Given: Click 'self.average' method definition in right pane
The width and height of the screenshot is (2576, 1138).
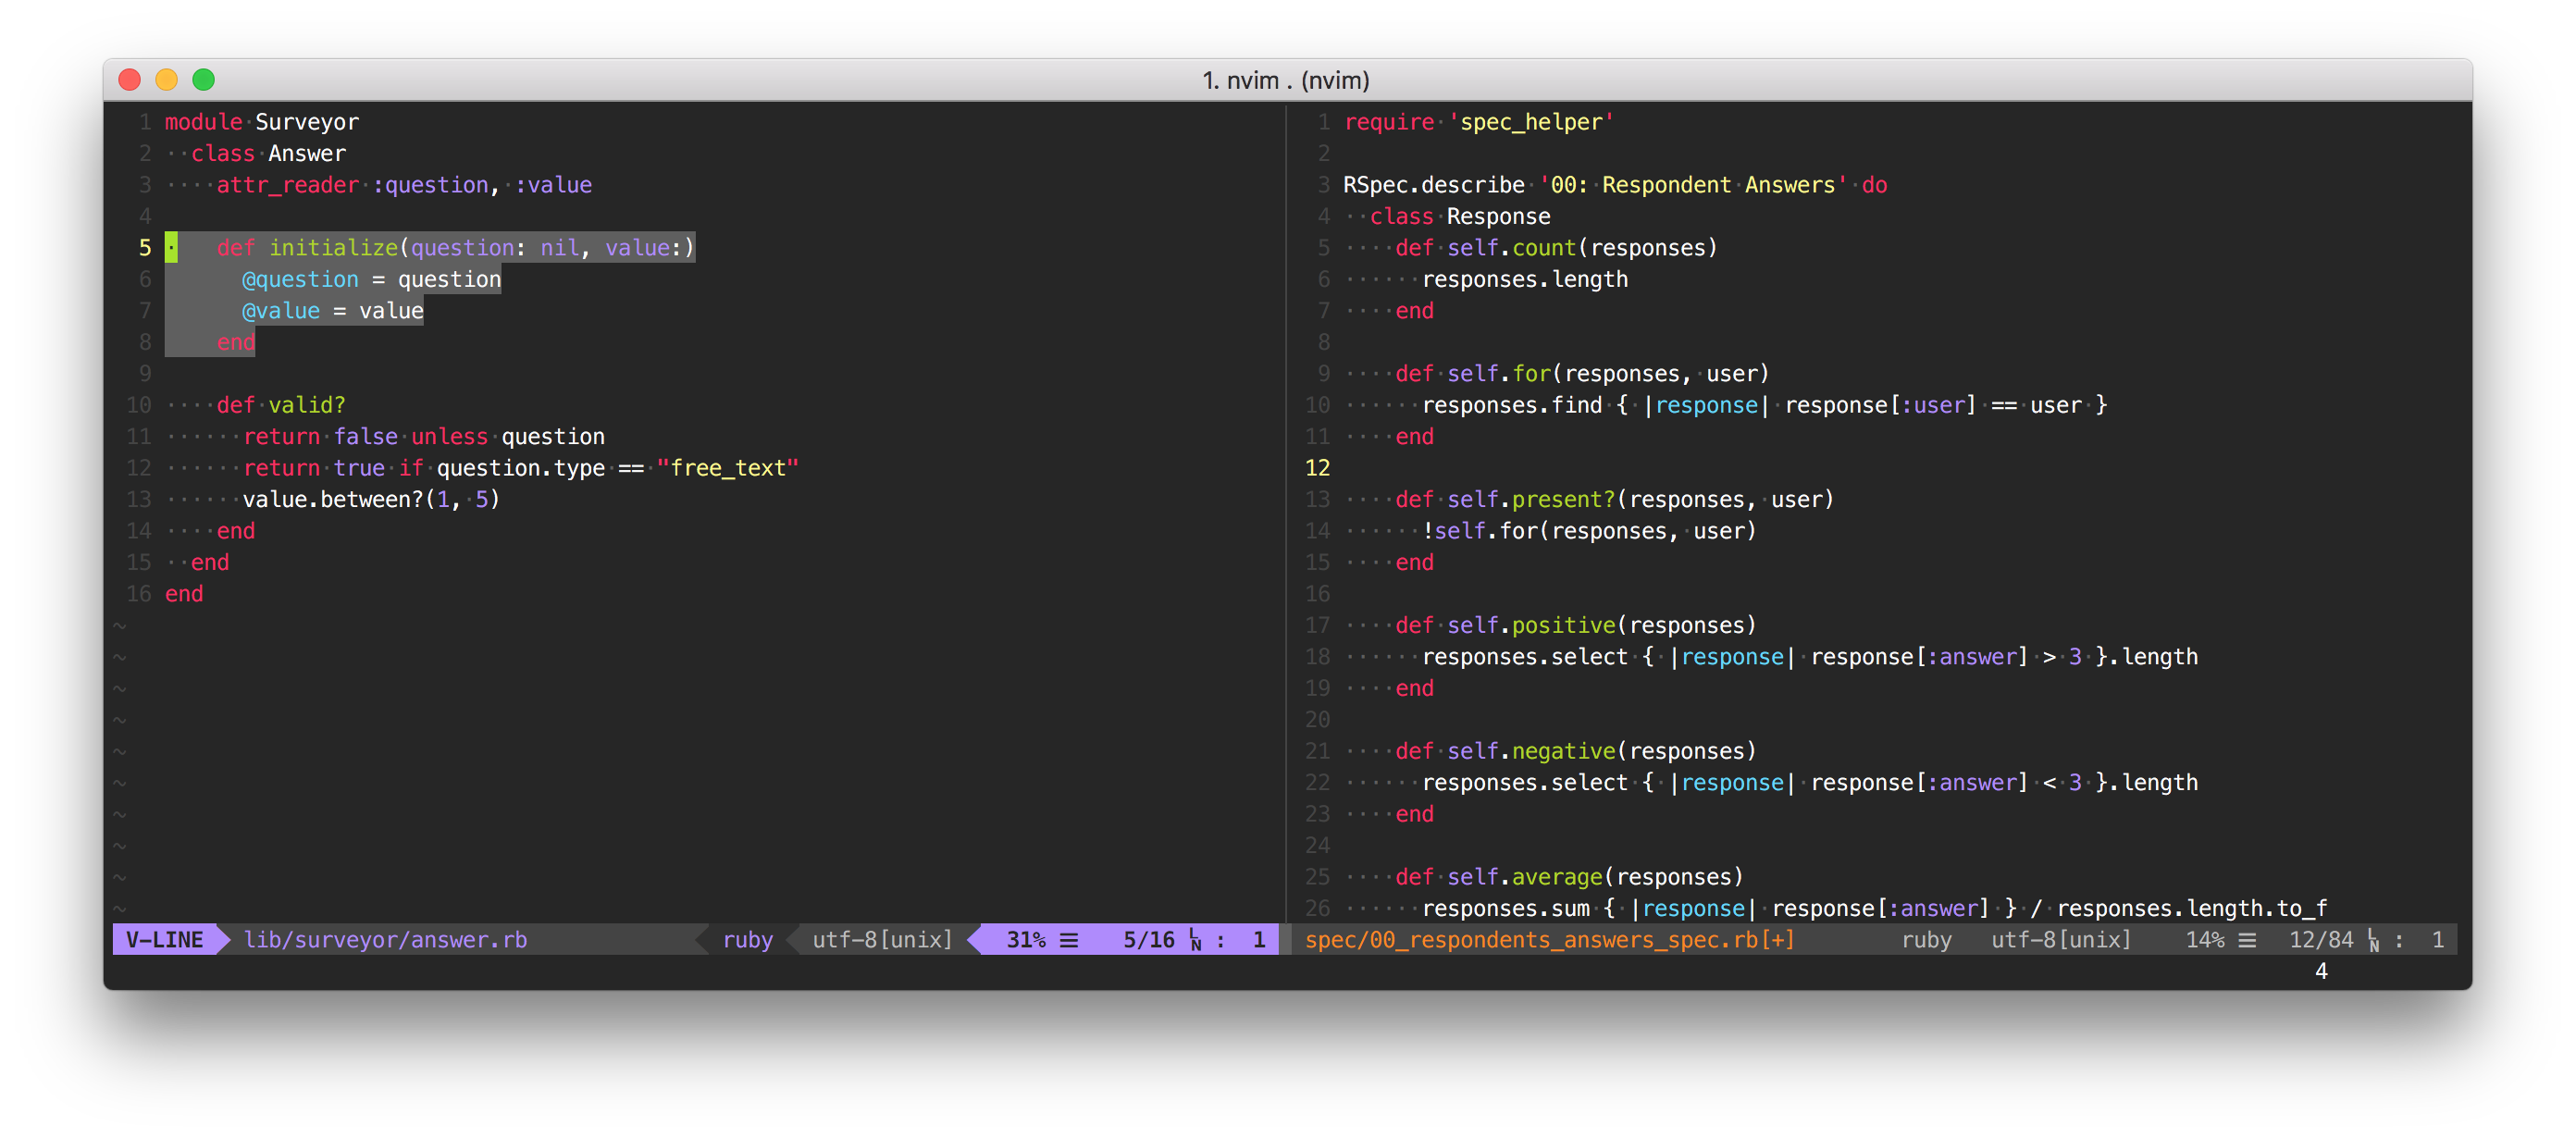Looking at the screenshot, I should coord(1524,877).
